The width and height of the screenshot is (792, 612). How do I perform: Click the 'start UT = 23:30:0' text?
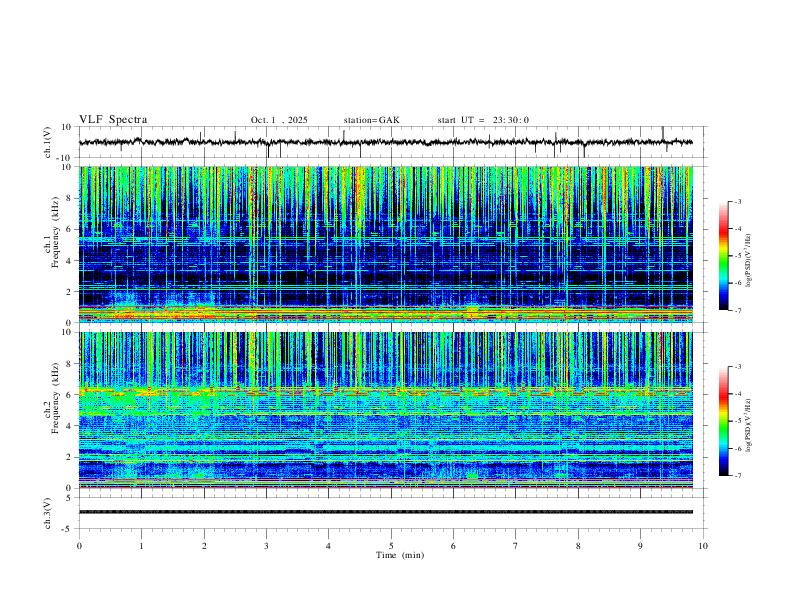[483, 120]
